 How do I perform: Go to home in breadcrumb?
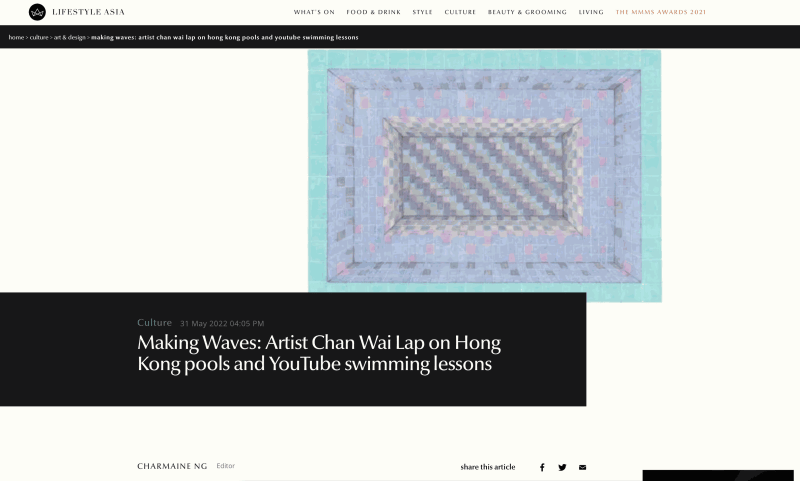tap(16, 37)
